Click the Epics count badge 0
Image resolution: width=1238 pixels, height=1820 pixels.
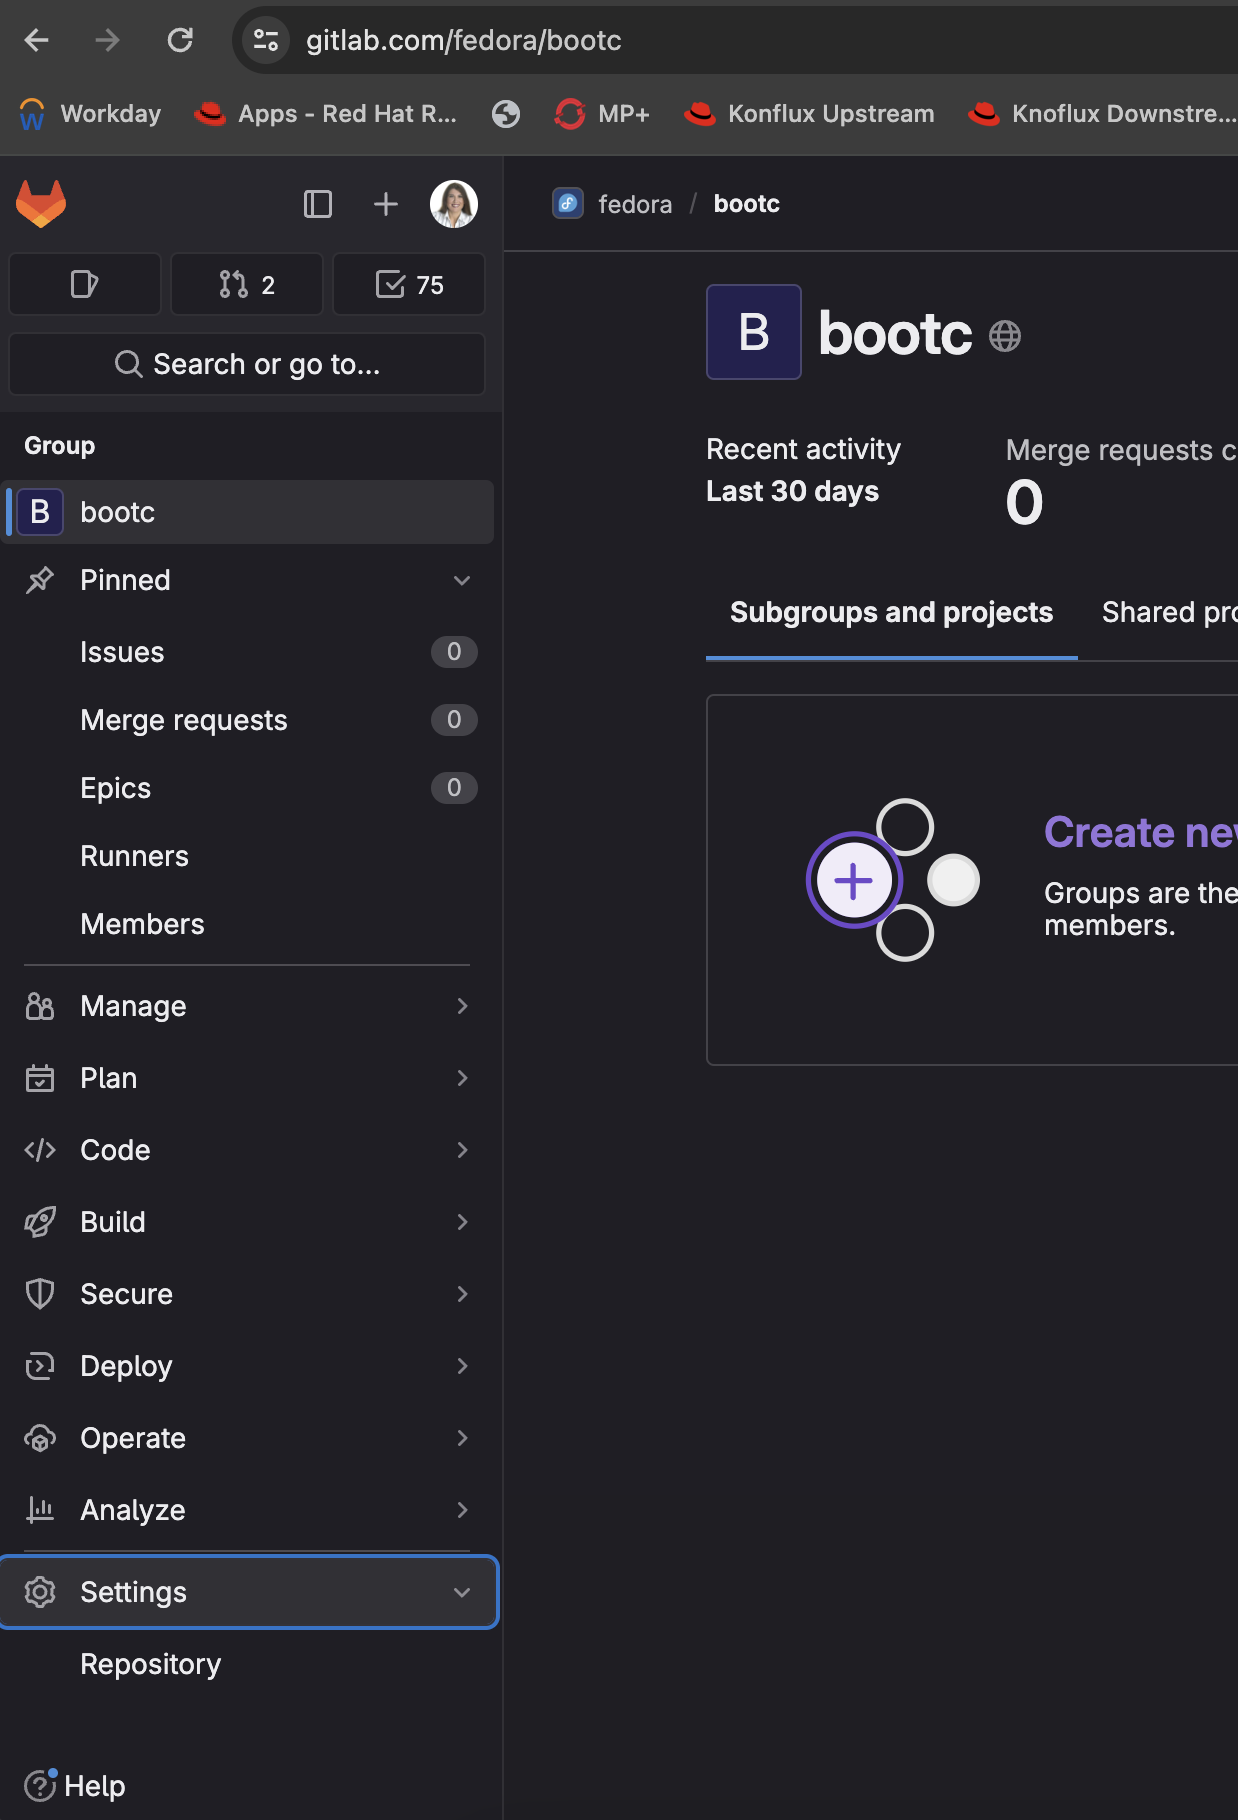(x=454, y=788)
